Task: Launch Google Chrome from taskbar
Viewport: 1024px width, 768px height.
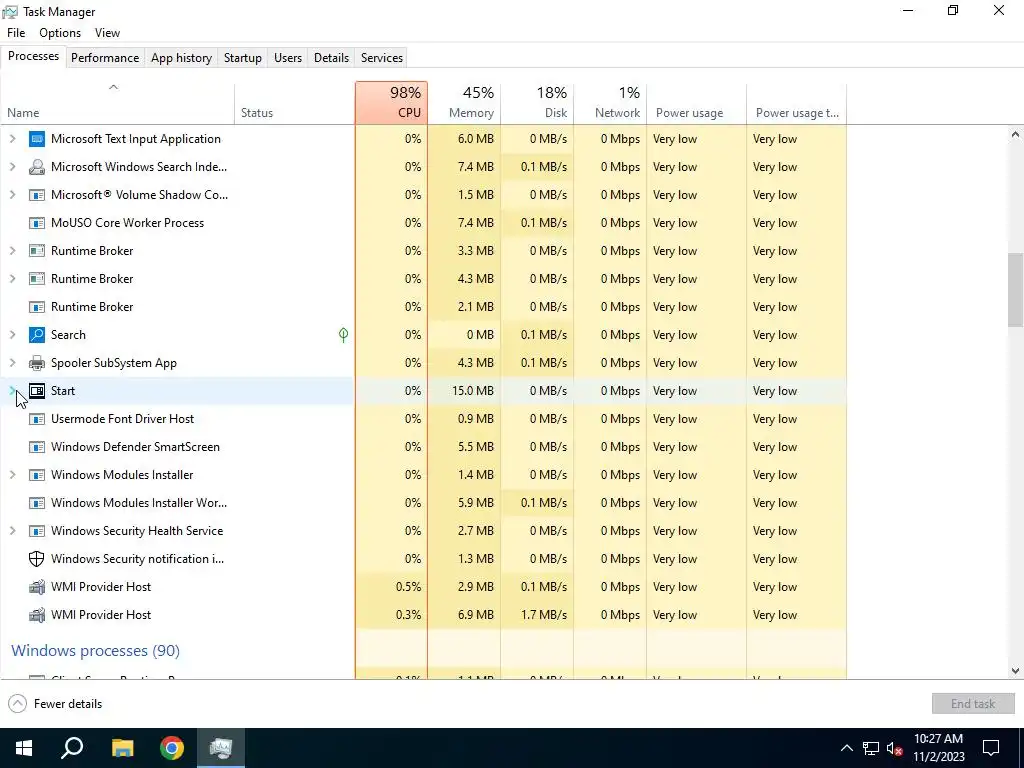Action: click(172, 748)
